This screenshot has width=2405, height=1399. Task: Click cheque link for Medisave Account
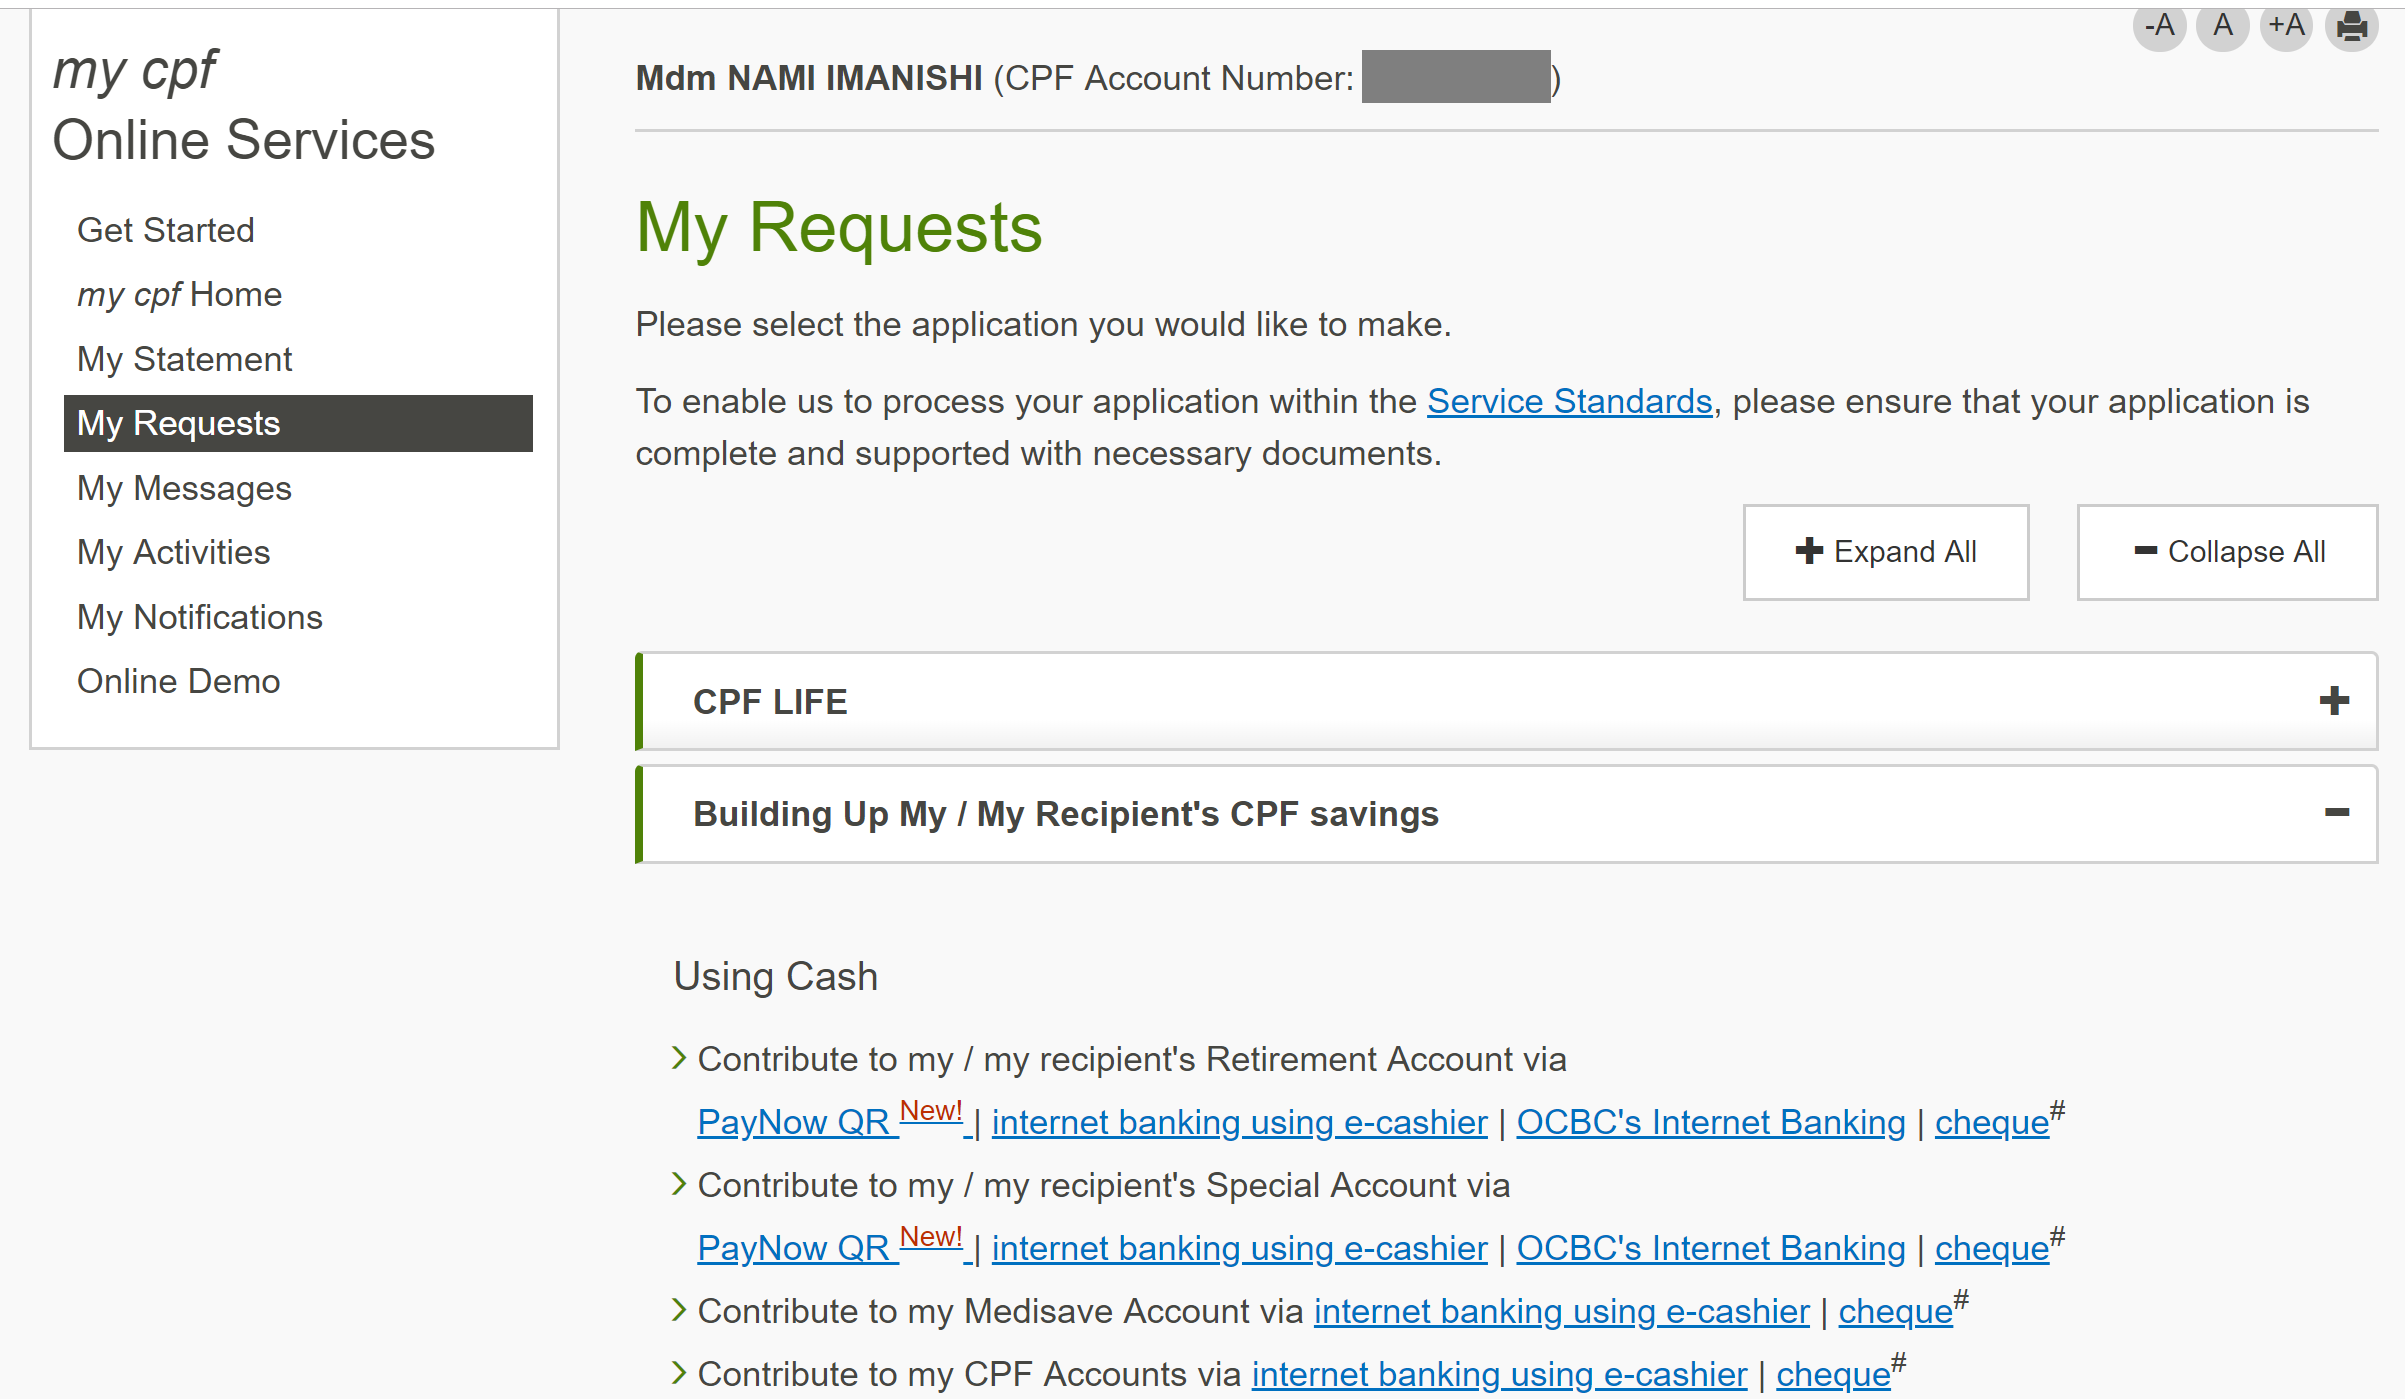pyautogui.click(x=1894, y=1312)
